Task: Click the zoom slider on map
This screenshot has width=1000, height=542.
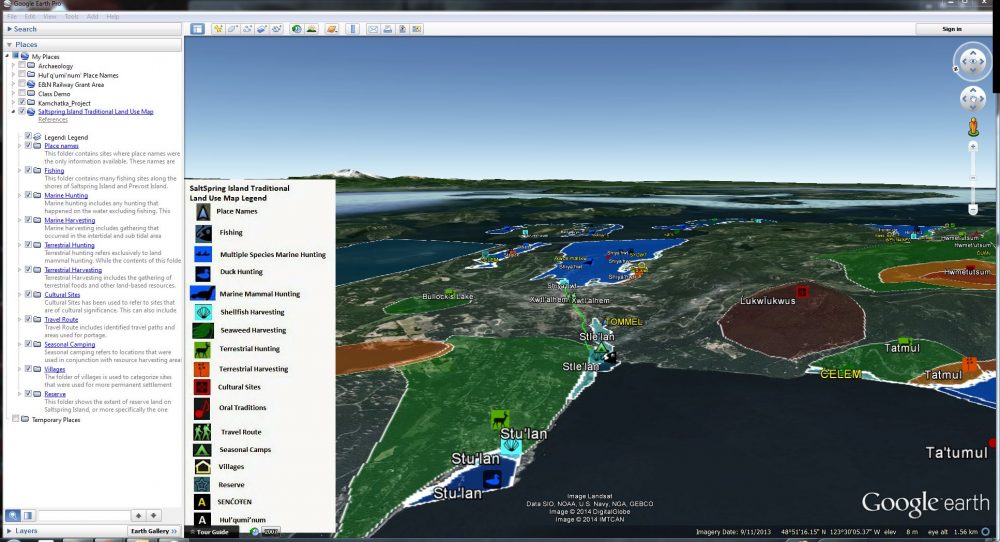Action: pos(973,177)
